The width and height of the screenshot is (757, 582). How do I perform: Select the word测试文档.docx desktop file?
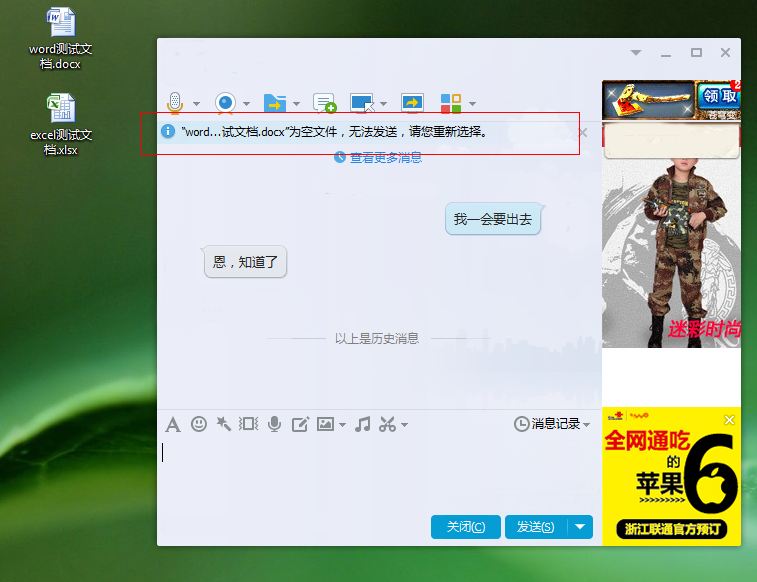click(60, 39)
